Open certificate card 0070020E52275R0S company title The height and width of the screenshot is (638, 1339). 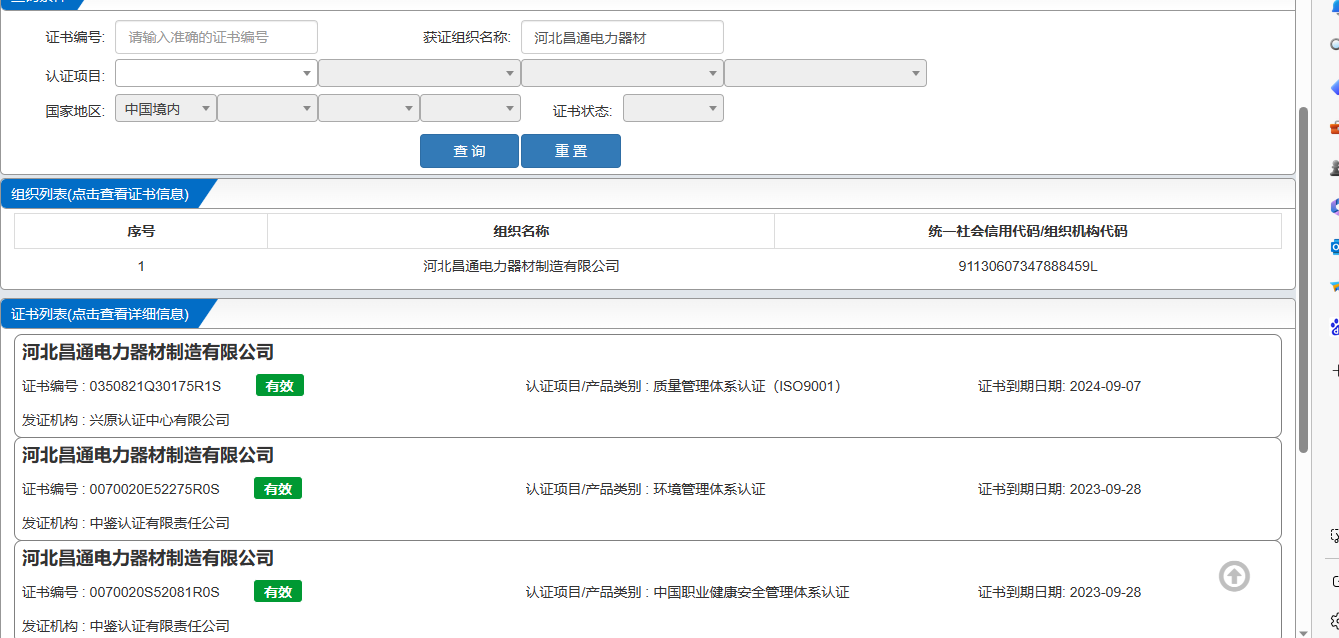[x=148, y=455]
